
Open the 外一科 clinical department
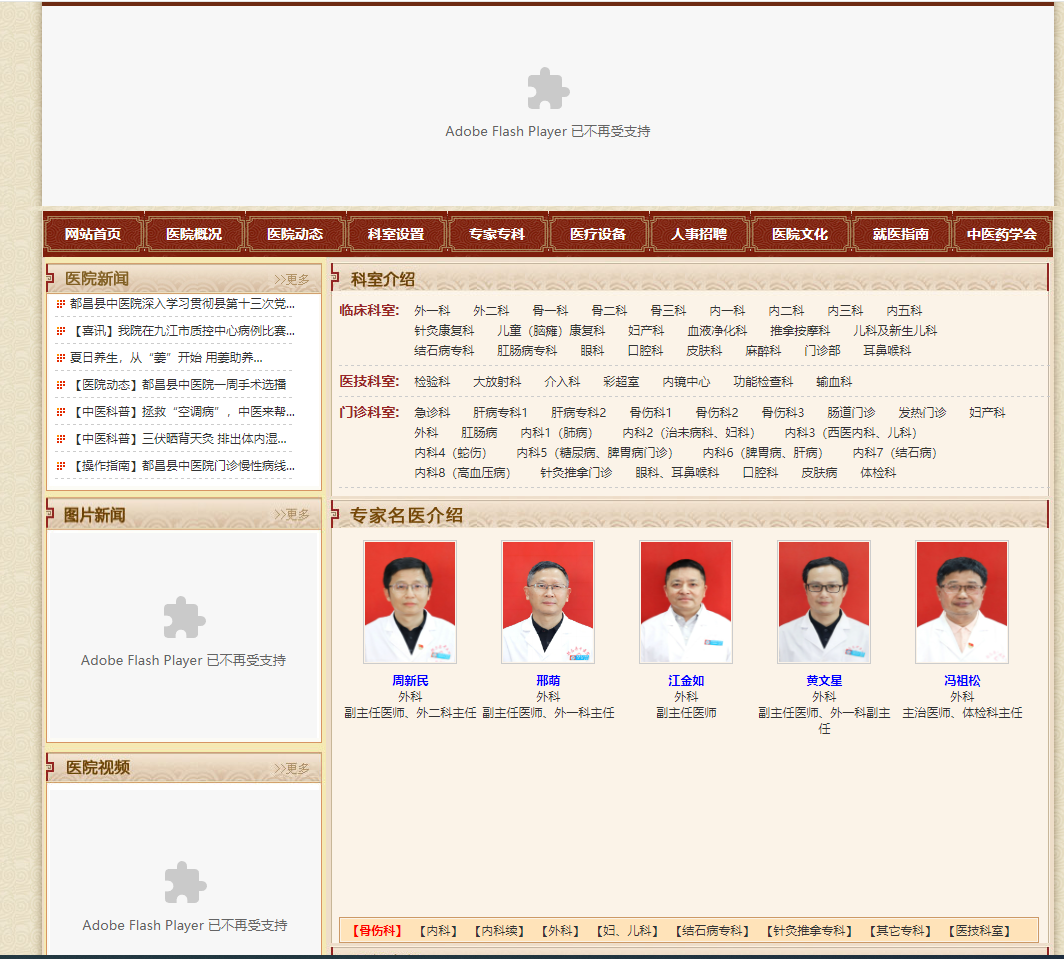point(432,311)
